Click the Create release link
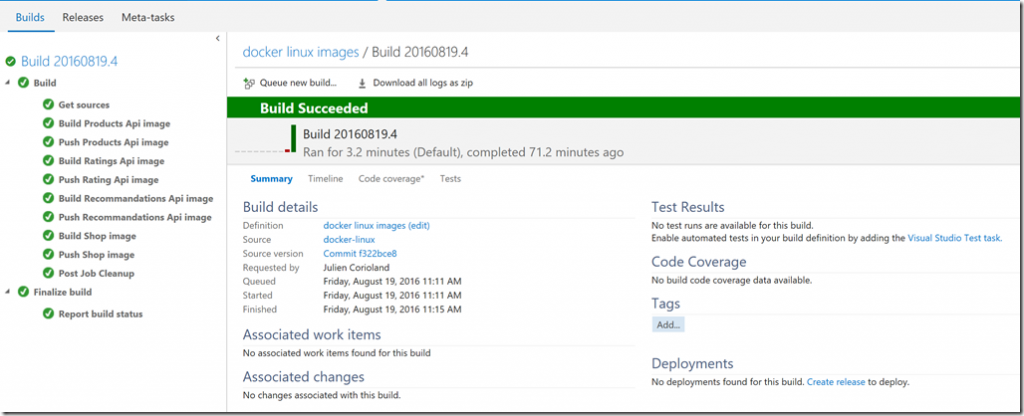This screenshot has width=1024, height=416. point(836,382)
